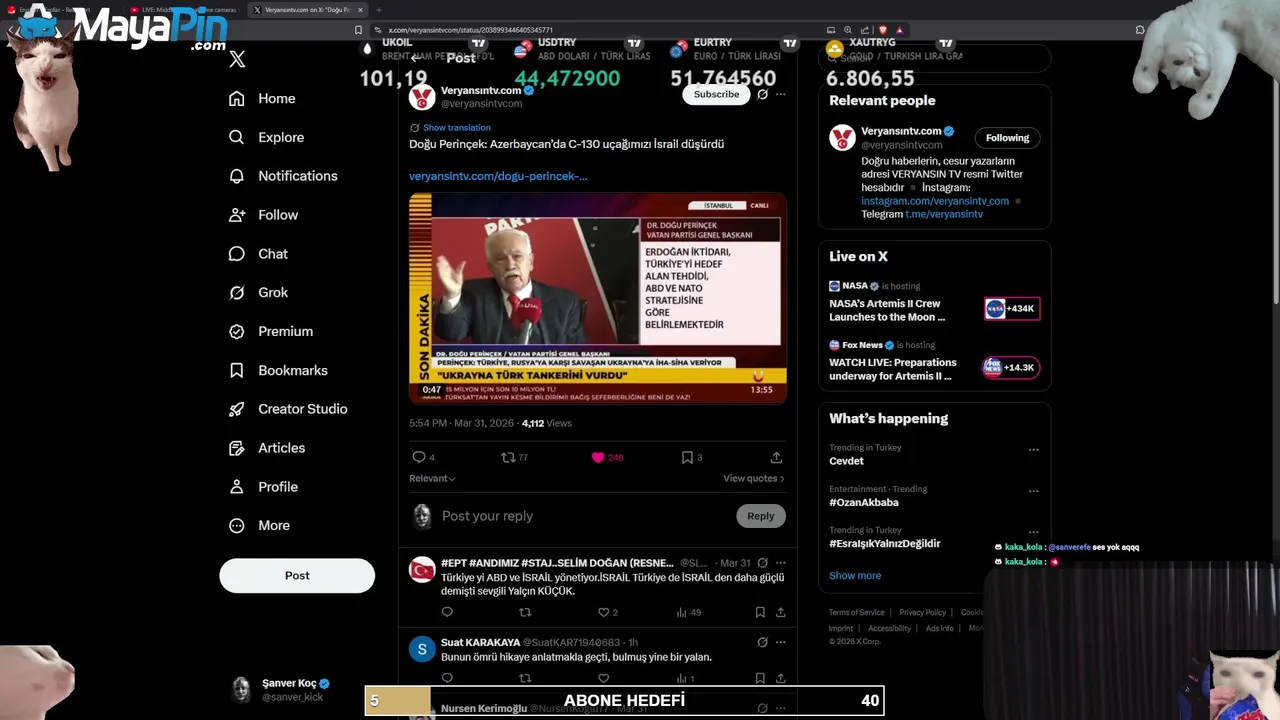Screen dimensions: 1280x720
Task: Click the Bookmarks ribbon icon in the sidebar
Action: click(236, 370)
